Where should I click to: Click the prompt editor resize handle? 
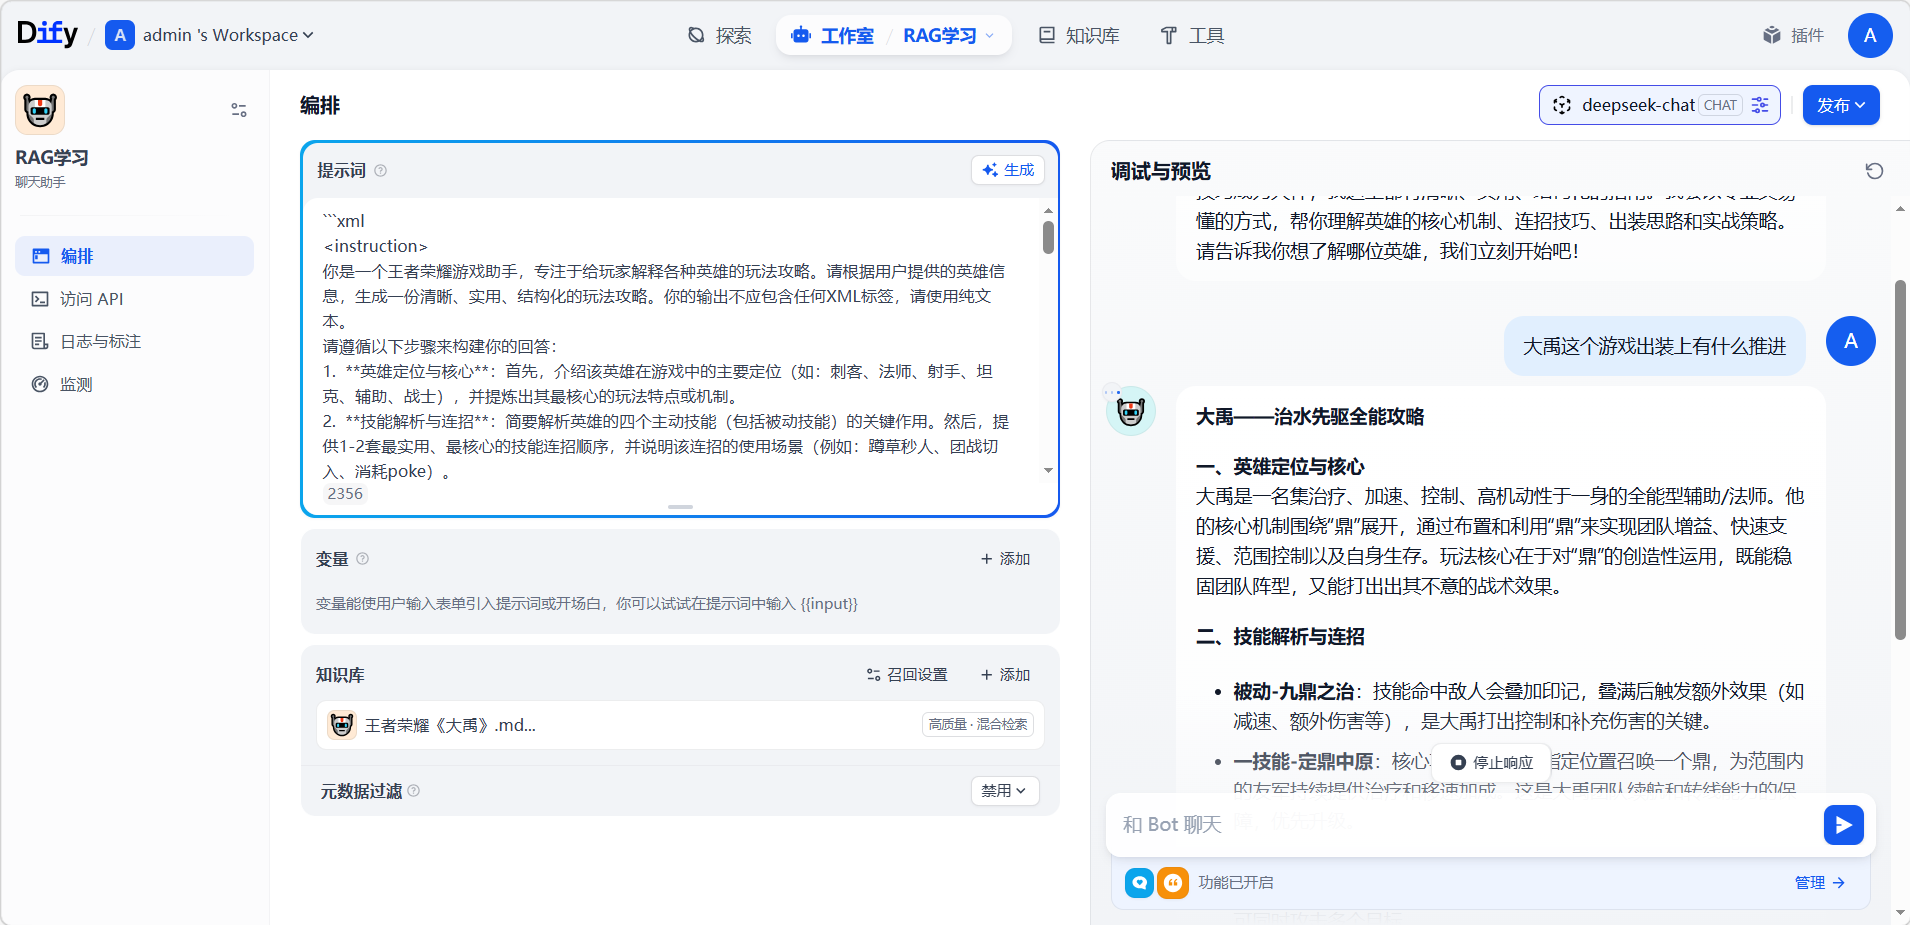(x=680, y=507)
